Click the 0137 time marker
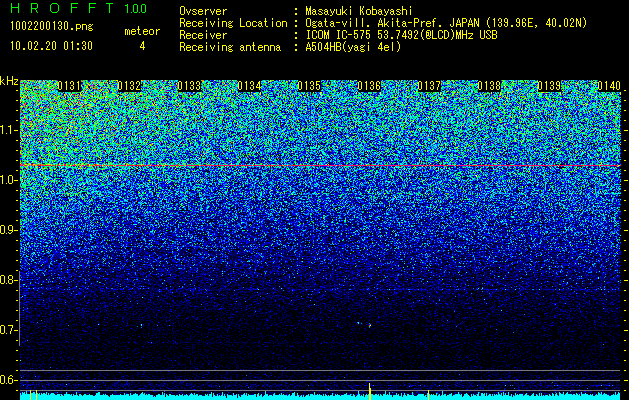The height and width of the screenshot is (400, 629). pyautogui.click(x=429, y=86)
